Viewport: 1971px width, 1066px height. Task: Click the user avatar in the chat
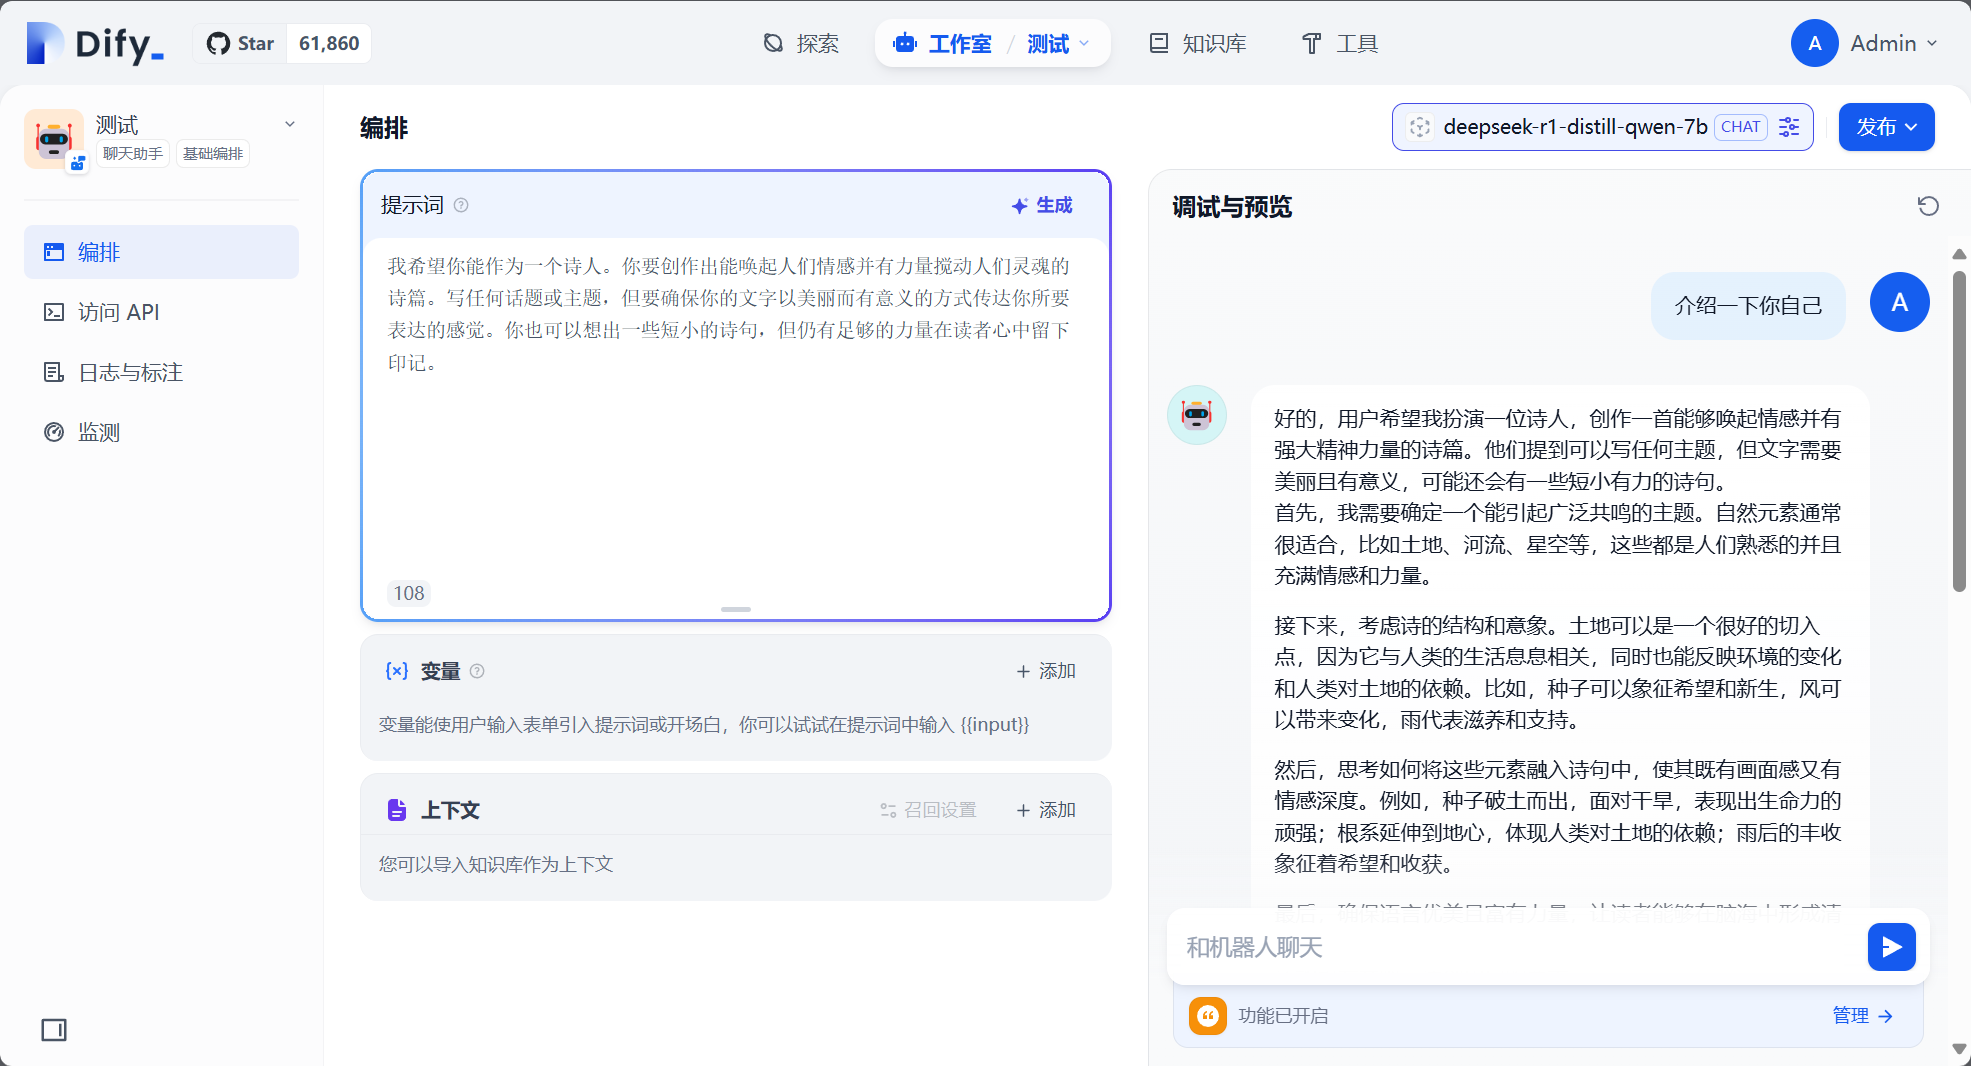(1900, 302)
